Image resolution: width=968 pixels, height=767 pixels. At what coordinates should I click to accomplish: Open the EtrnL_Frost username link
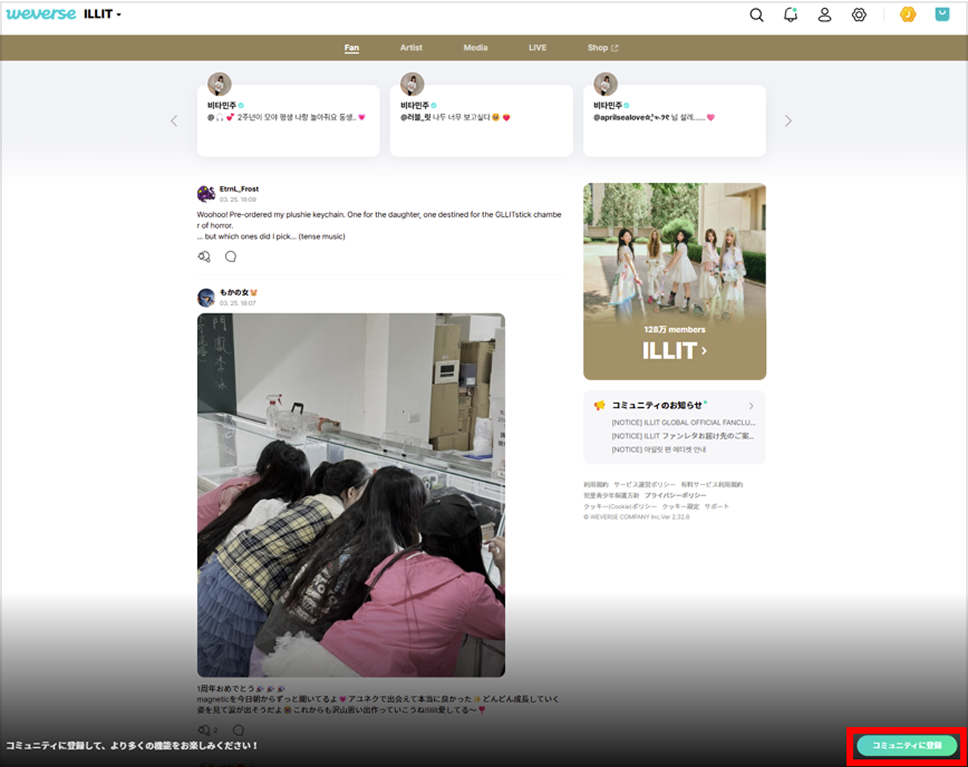(239, 189)
